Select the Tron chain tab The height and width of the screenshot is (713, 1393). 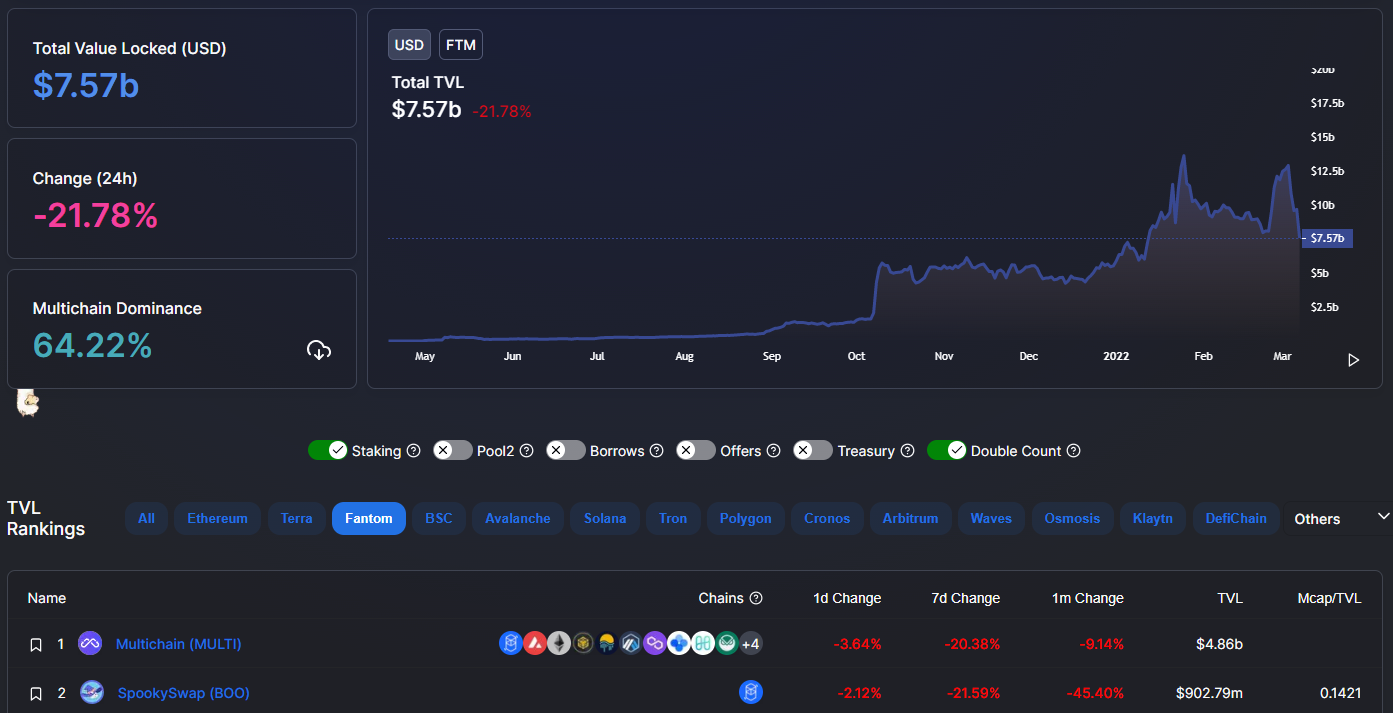673,518
